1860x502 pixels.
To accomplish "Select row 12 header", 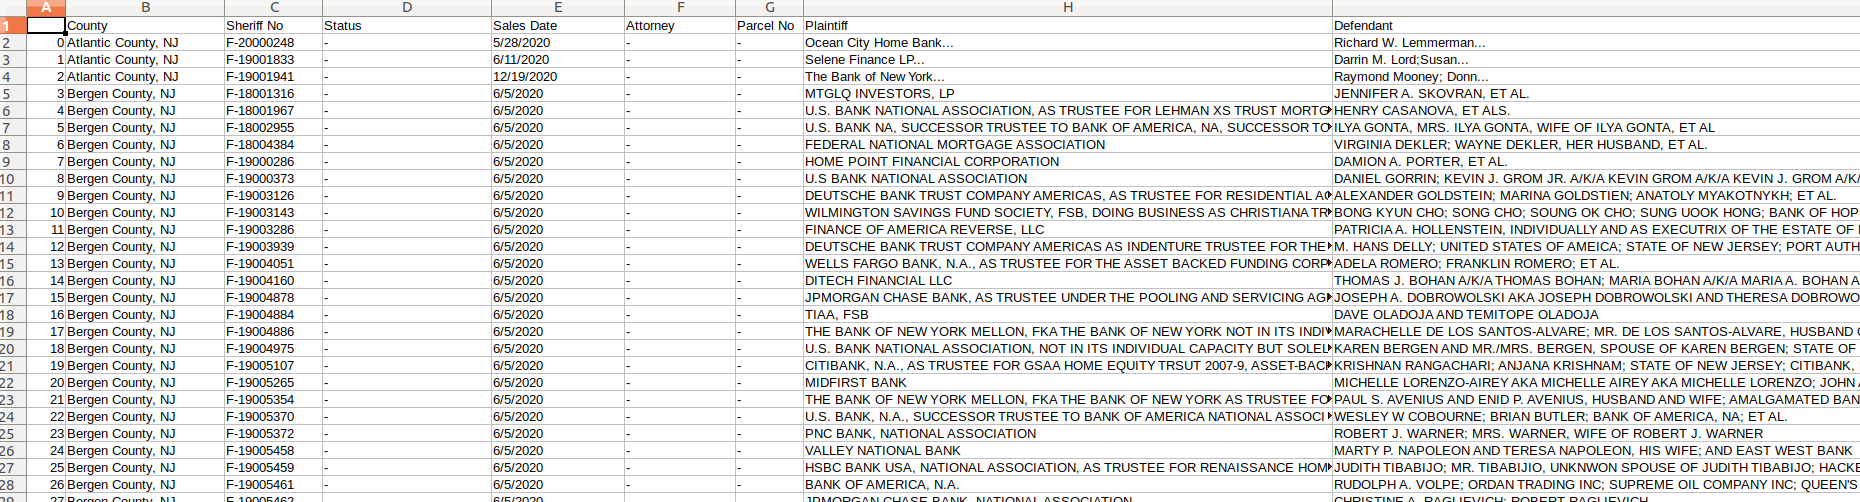I will tap(13, 213).
